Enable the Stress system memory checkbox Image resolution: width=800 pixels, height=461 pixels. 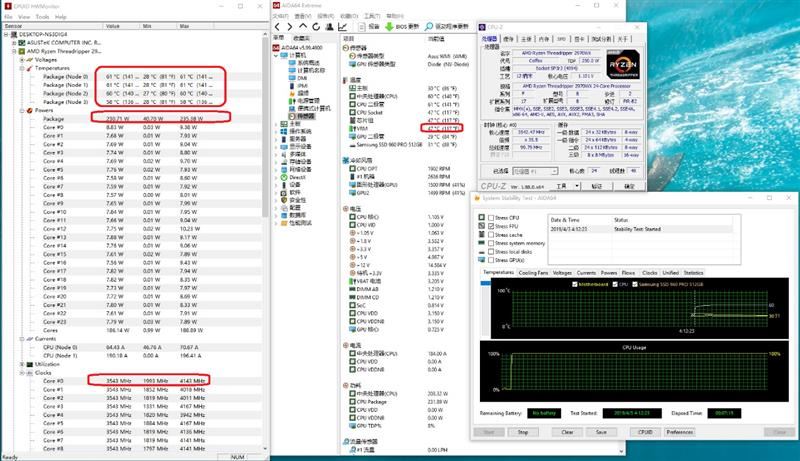[491, 244]
